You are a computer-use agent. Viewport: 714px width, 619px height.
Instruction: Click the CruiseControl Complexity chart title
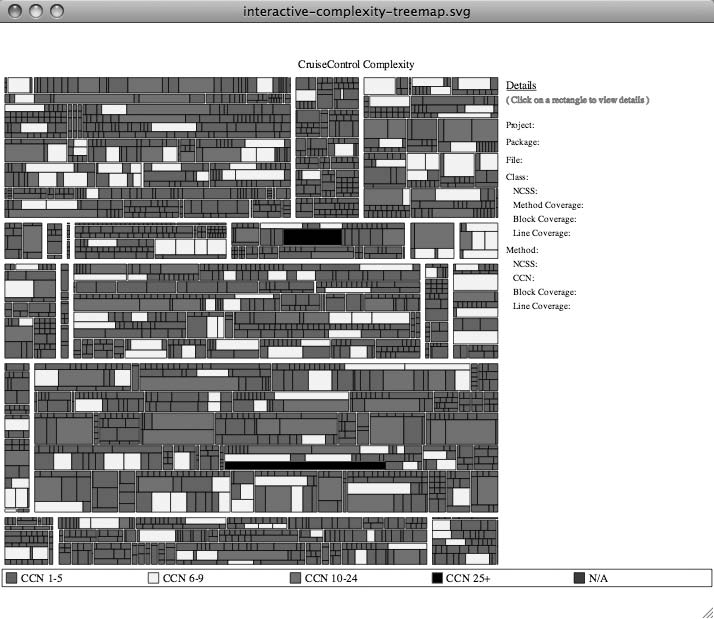coord(356,64)
